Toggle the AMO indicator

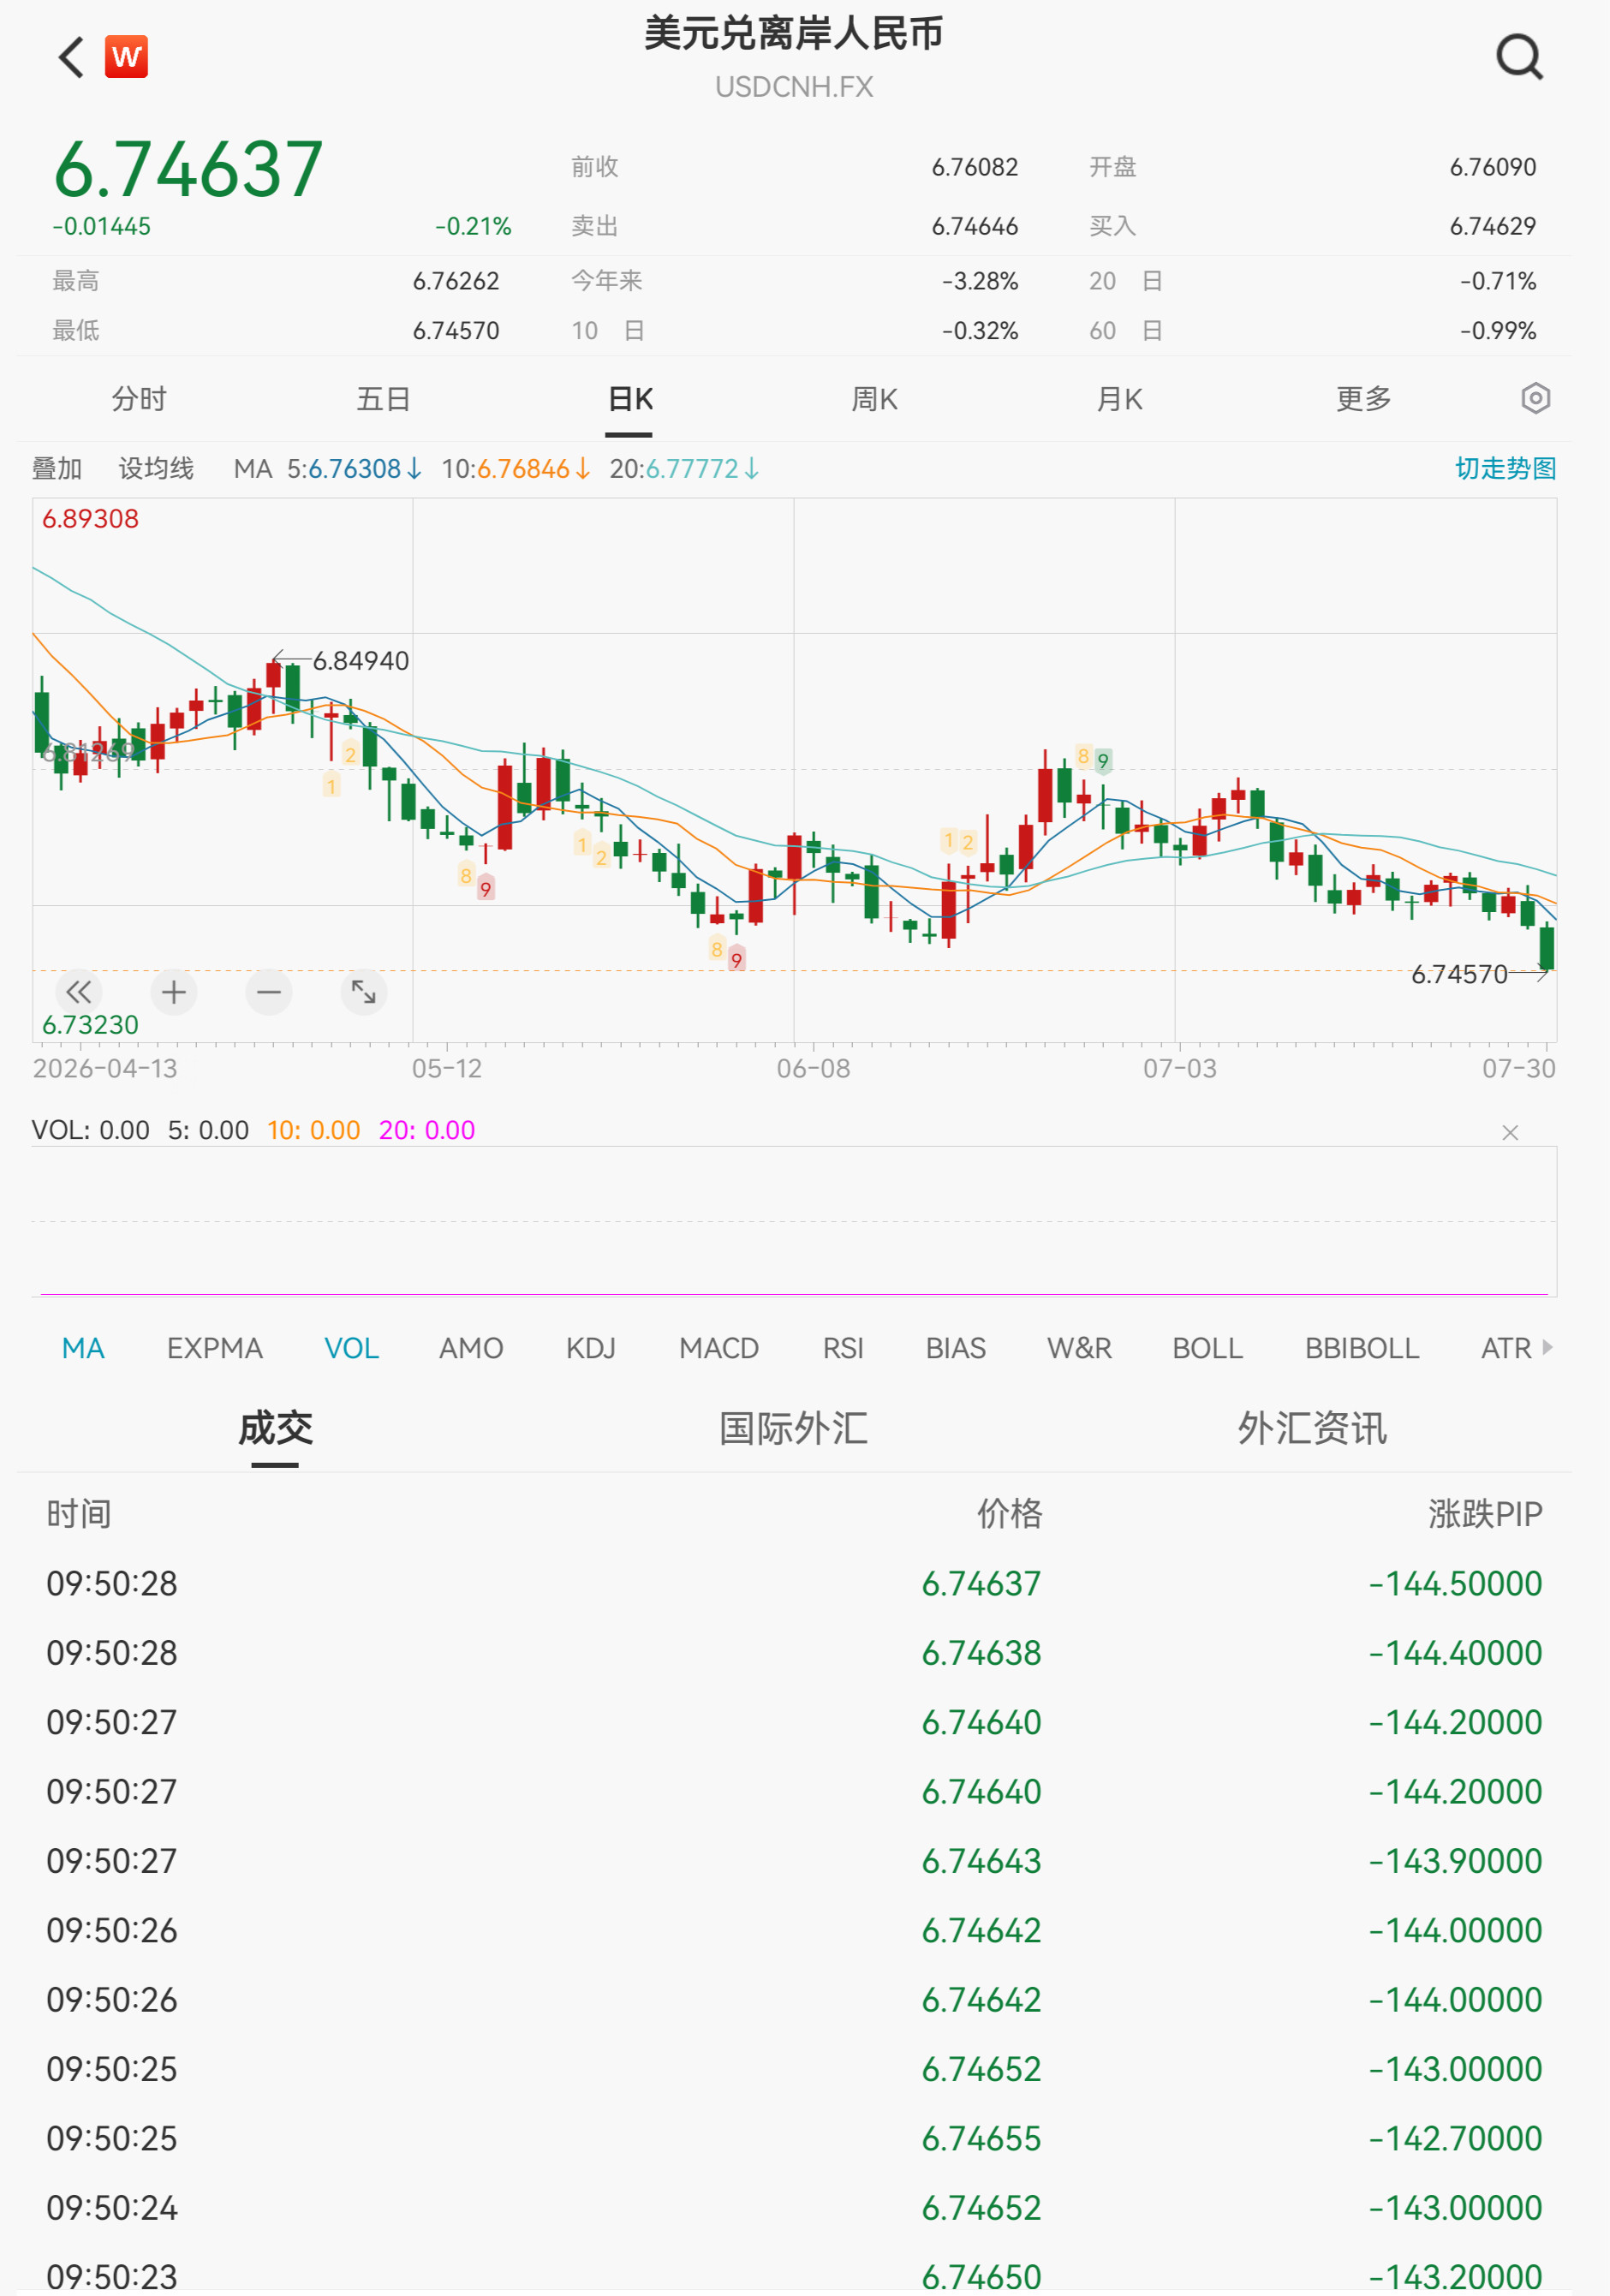pos(471,1348)
